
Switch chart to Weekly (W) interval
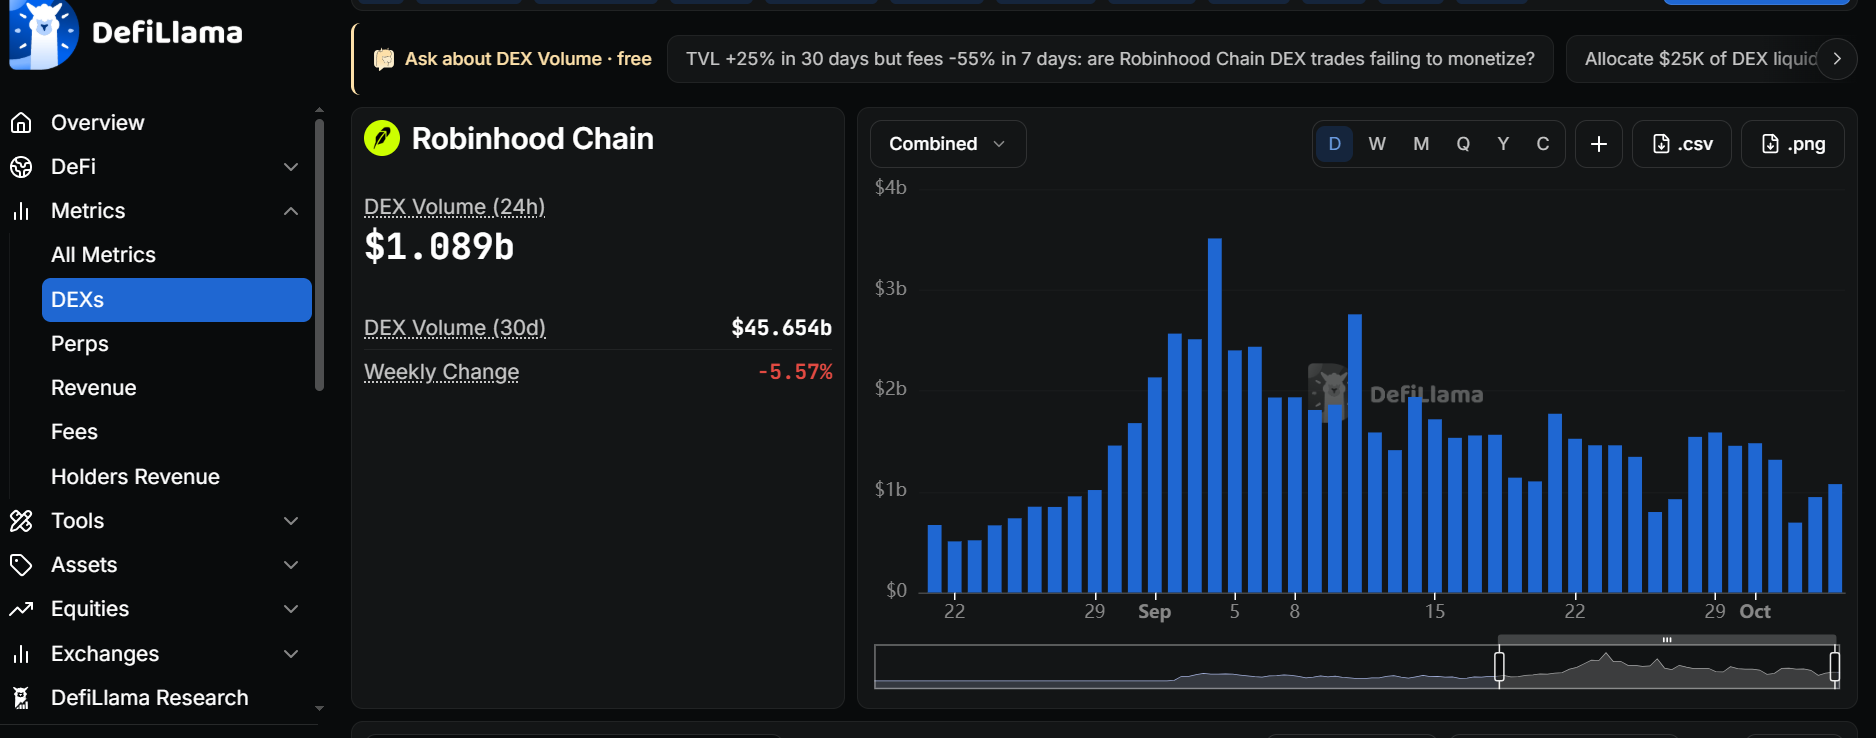[1377, 144]
